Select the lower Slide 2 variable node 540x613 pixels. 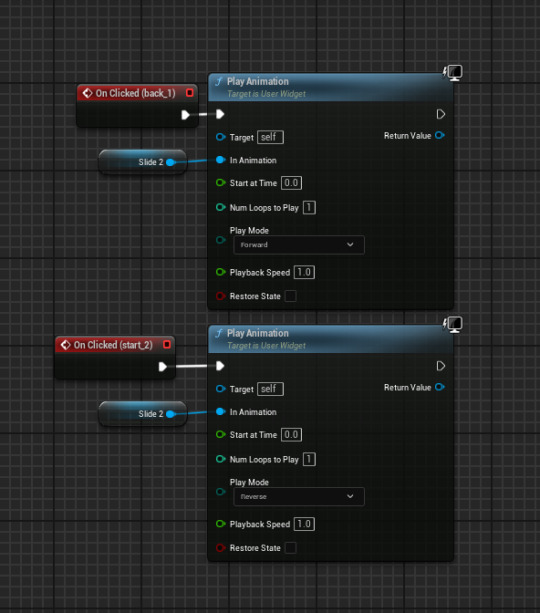pos(143,414)
